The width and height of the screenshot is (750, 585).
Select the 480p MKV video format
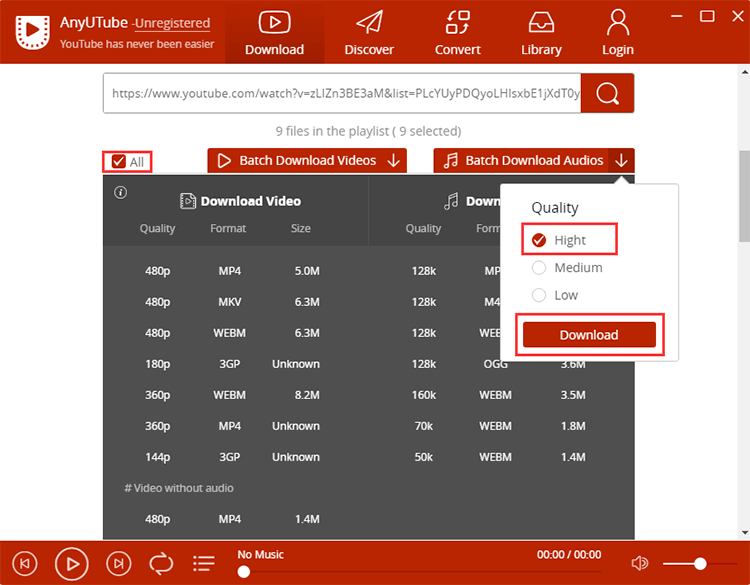click(232, 302)
